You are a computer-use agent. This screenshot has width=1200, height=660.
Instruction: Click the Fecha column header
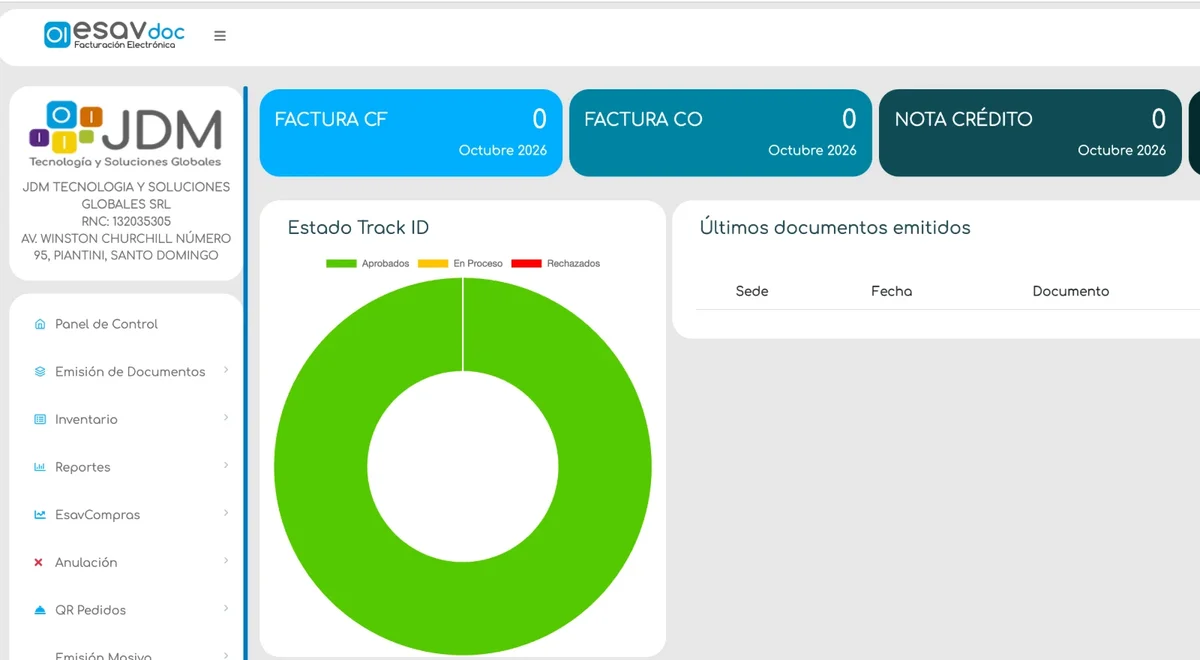click(x=892, y=291)
